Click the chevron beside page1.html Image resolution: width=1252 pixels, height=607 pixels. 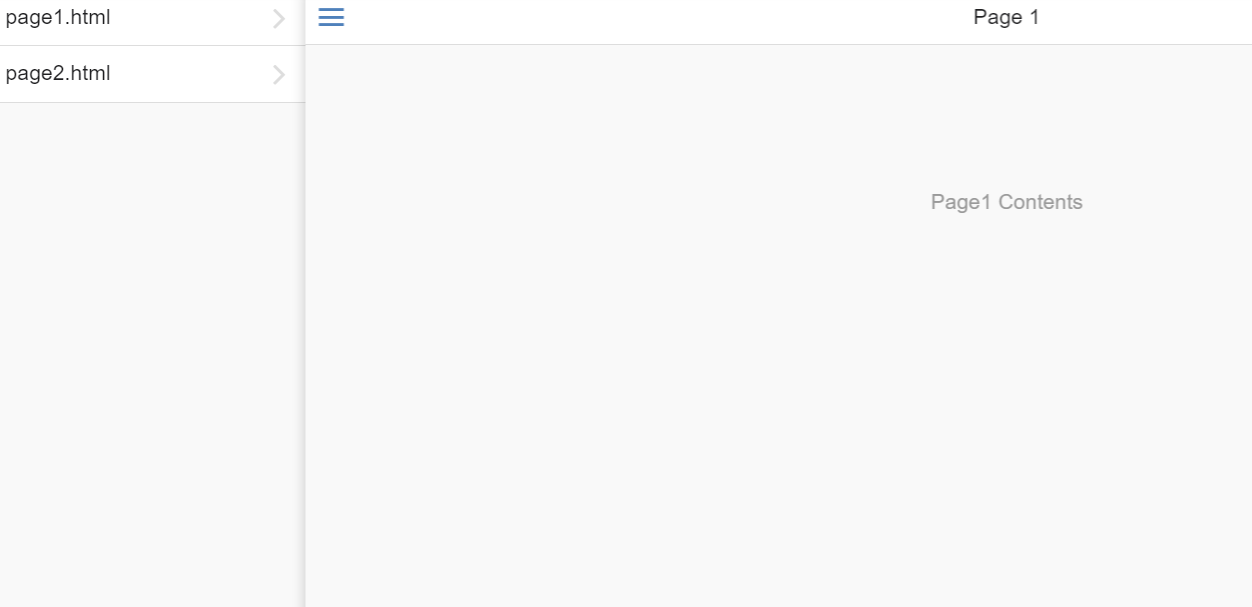point(279,18)
